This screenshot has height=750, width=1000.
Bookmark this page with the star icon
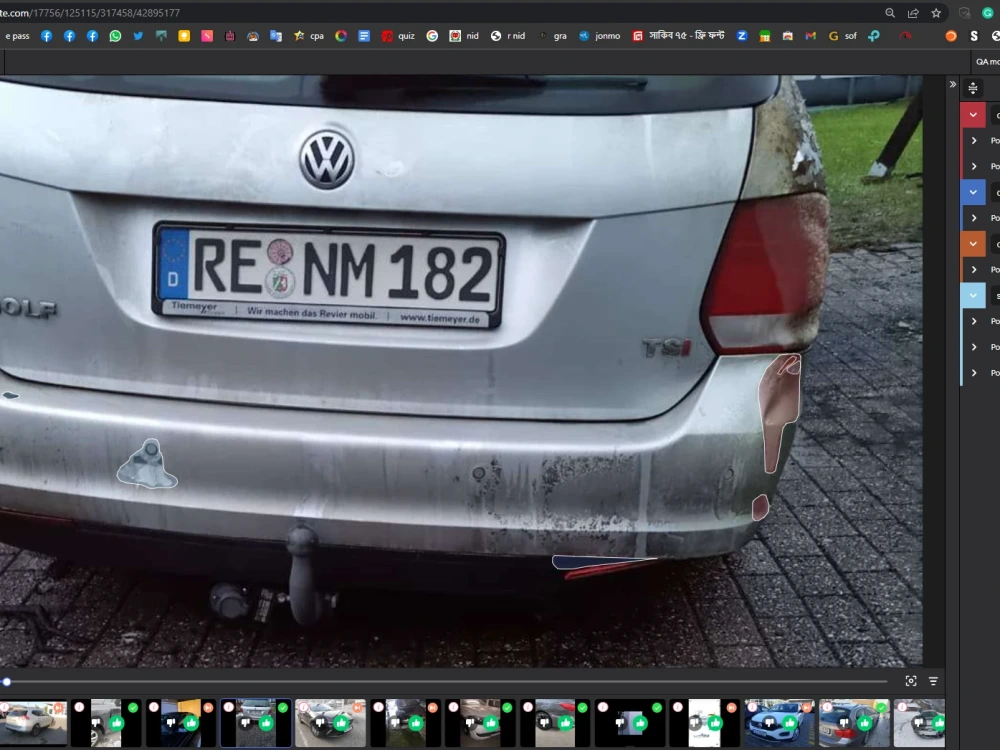[x=936, y=13]
